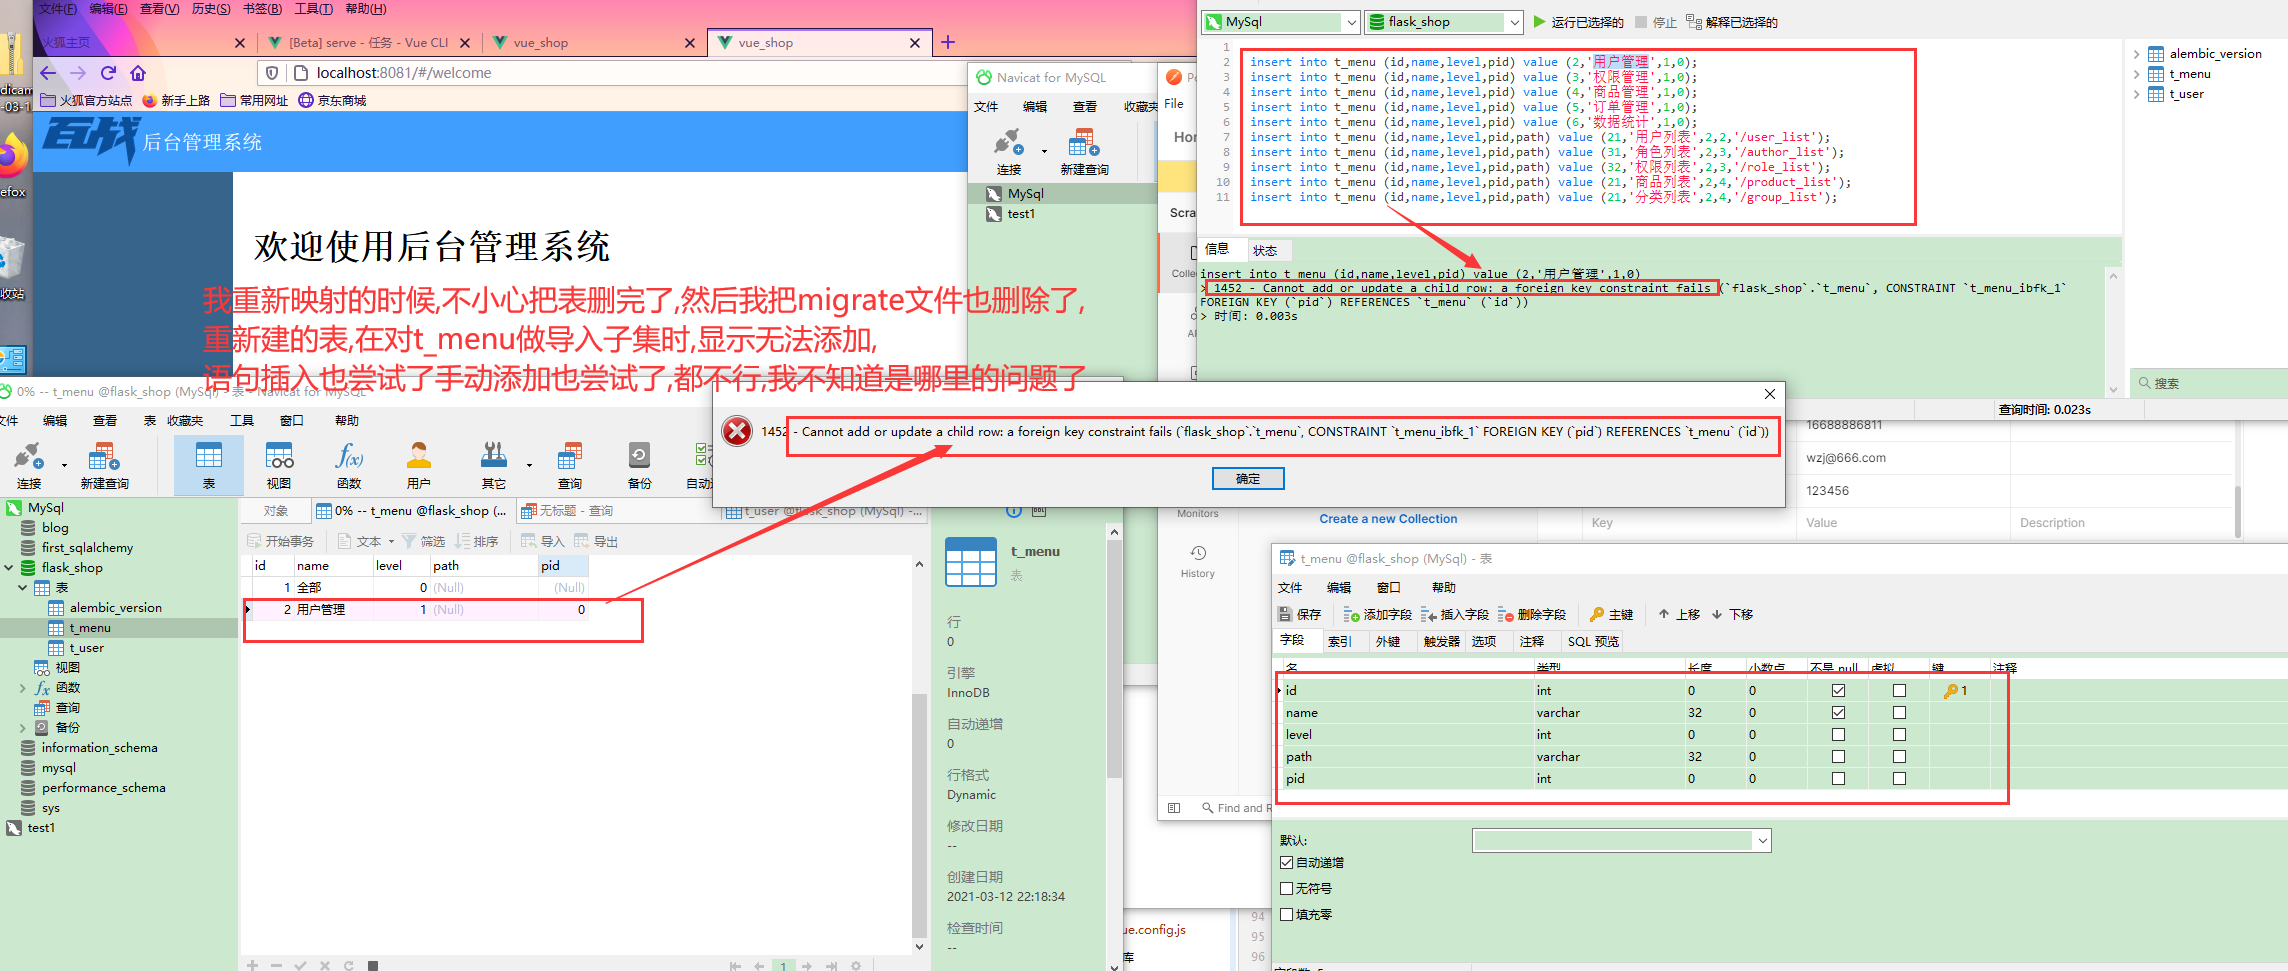This screenshot has height=971, width=2288.
Task: Click 确定 button in error dialog
Action: (x=1248, y=479)
